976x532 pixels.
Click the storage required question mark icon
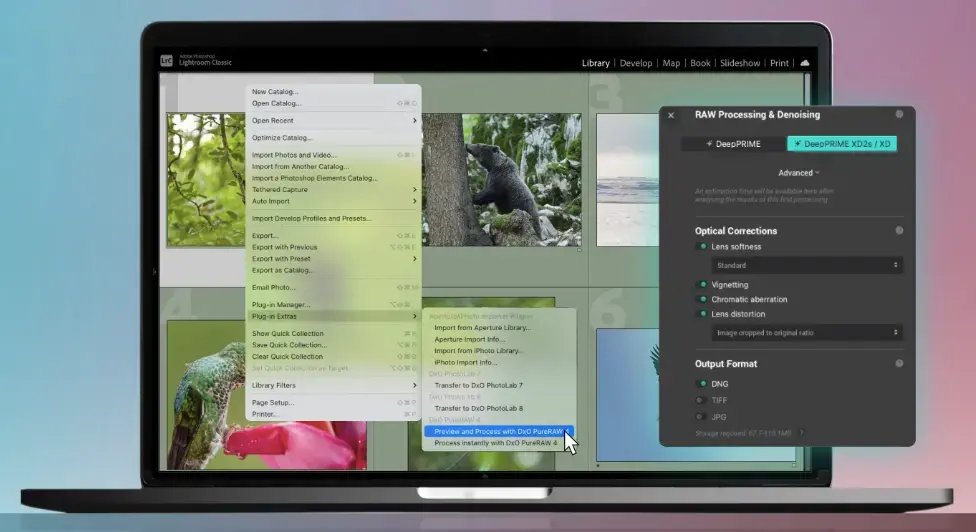point(801,433)
